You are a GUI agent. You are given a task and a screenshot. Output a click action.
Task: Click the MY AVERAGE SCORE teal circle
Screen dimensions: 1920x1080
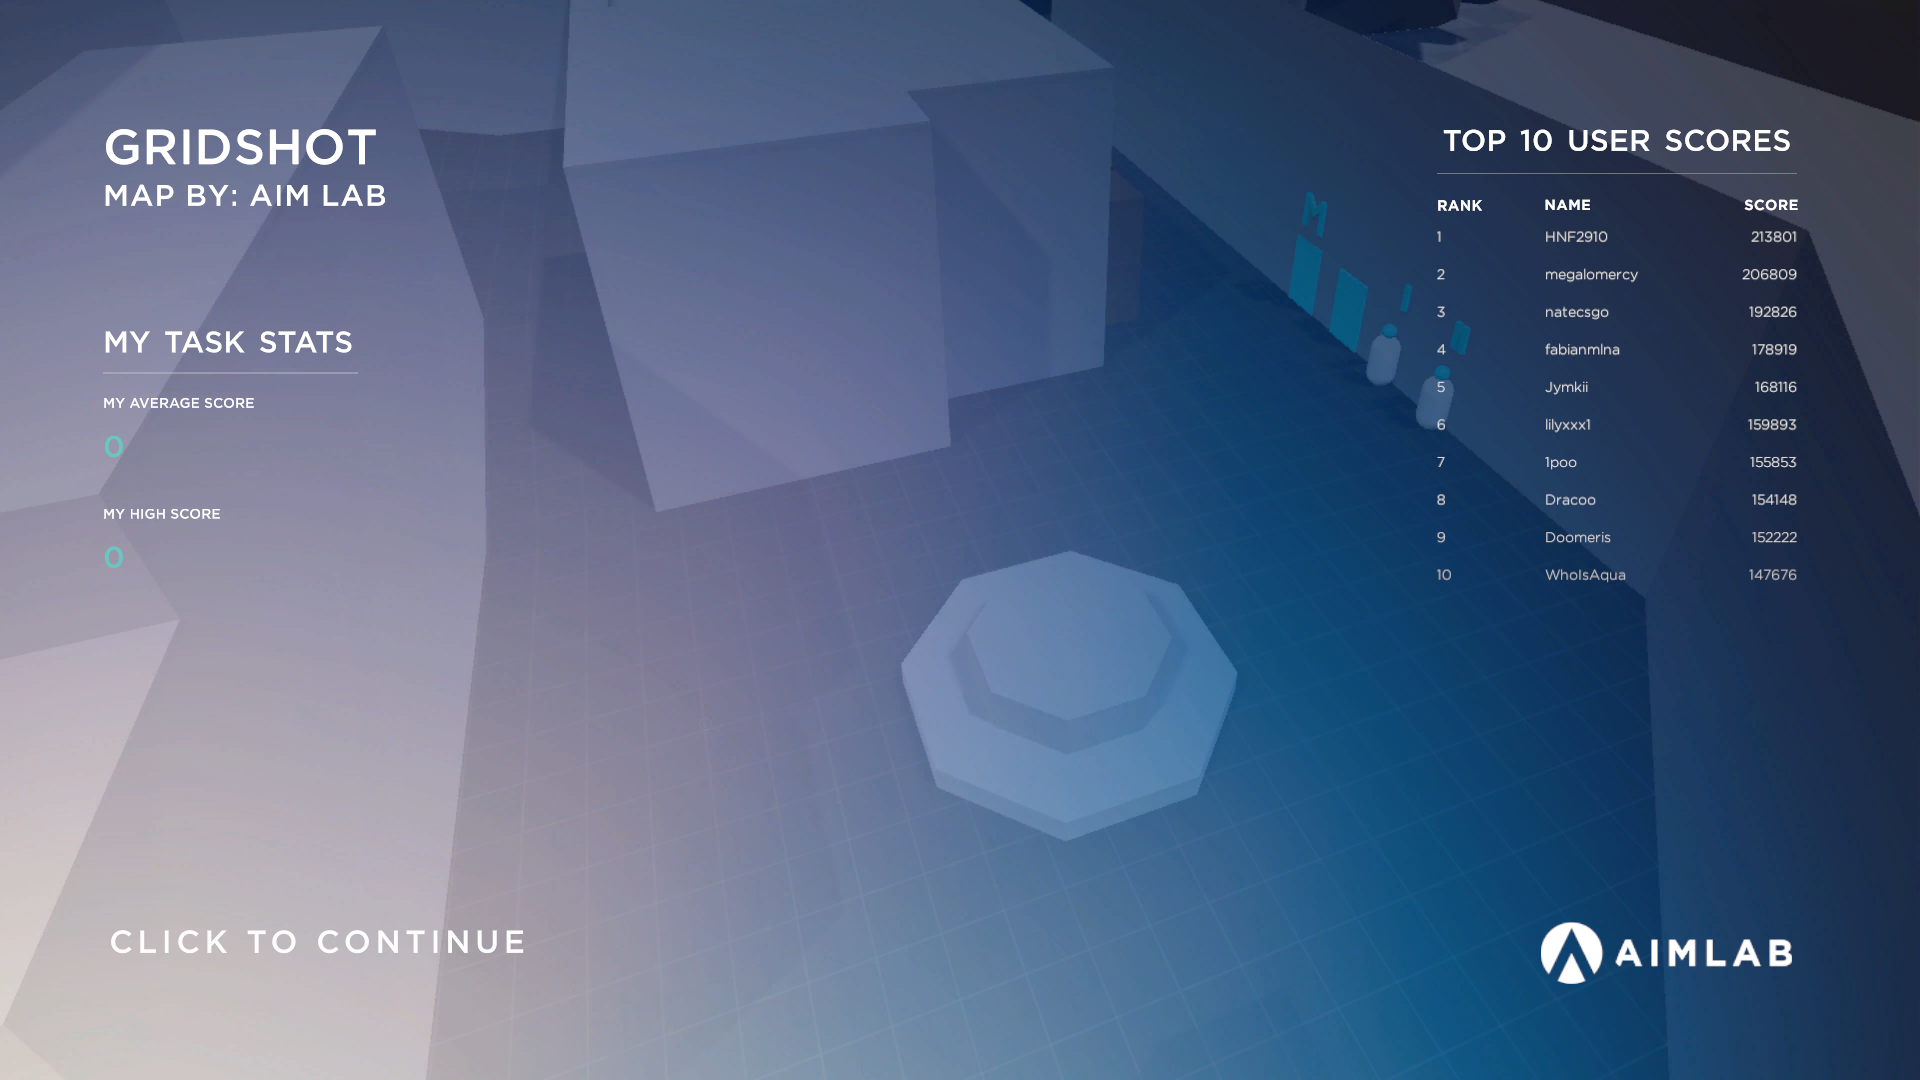(x=113, y=444)
